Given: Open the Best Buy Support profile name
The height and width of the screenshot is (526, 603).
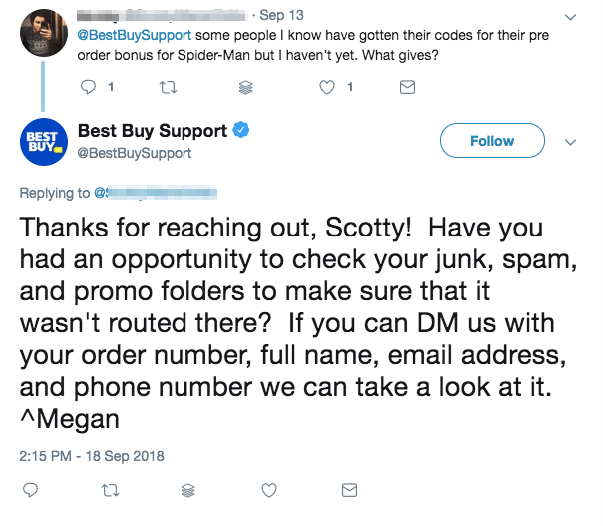Looking at the screenshot, I should pos(152,131).
